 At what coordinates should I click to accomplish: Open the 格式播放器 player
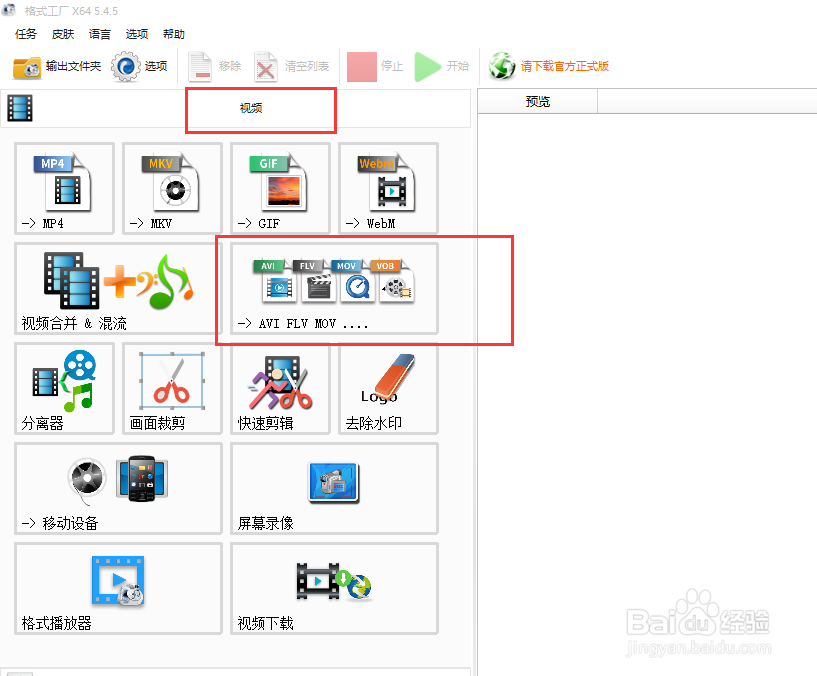coord(118,588)
